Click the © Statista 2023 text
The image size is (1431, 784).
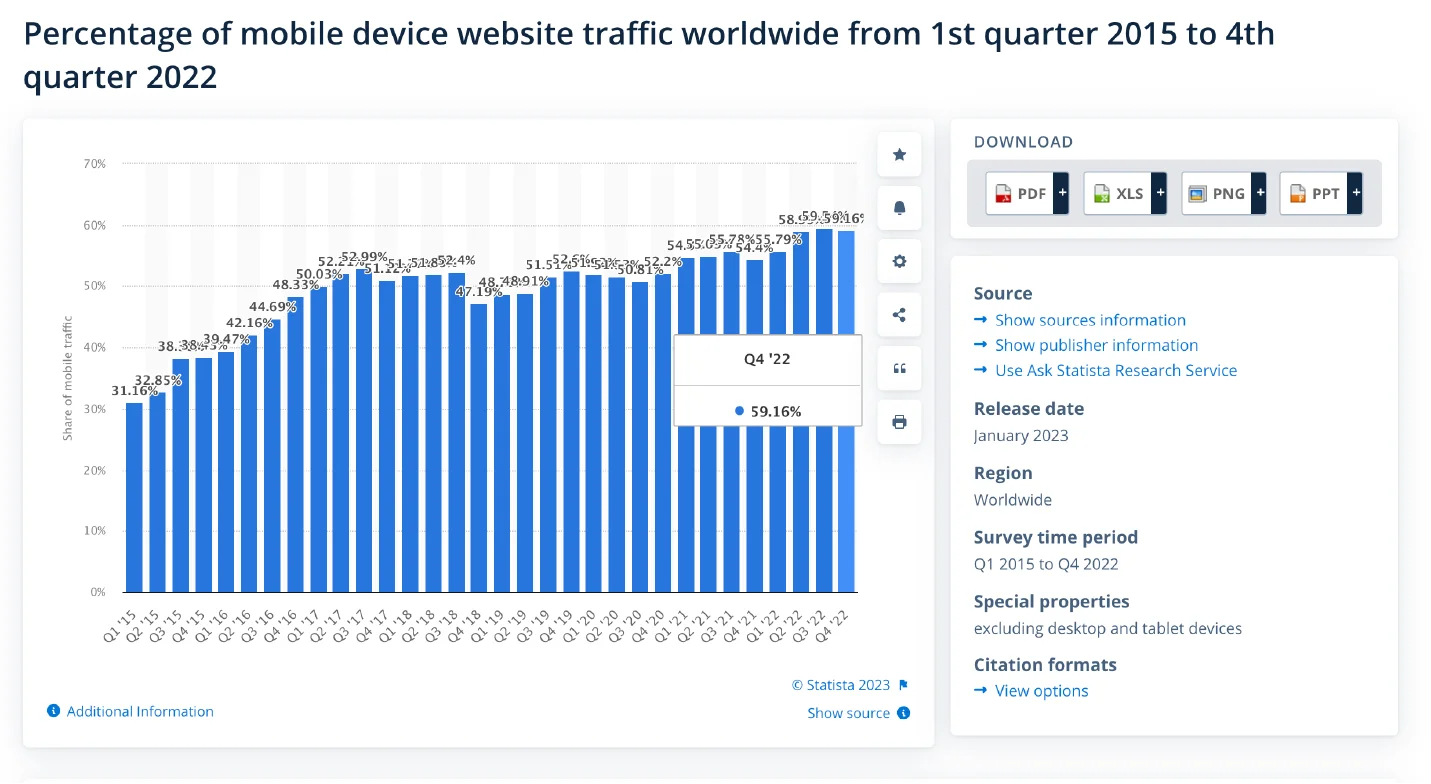pos(841,685)
